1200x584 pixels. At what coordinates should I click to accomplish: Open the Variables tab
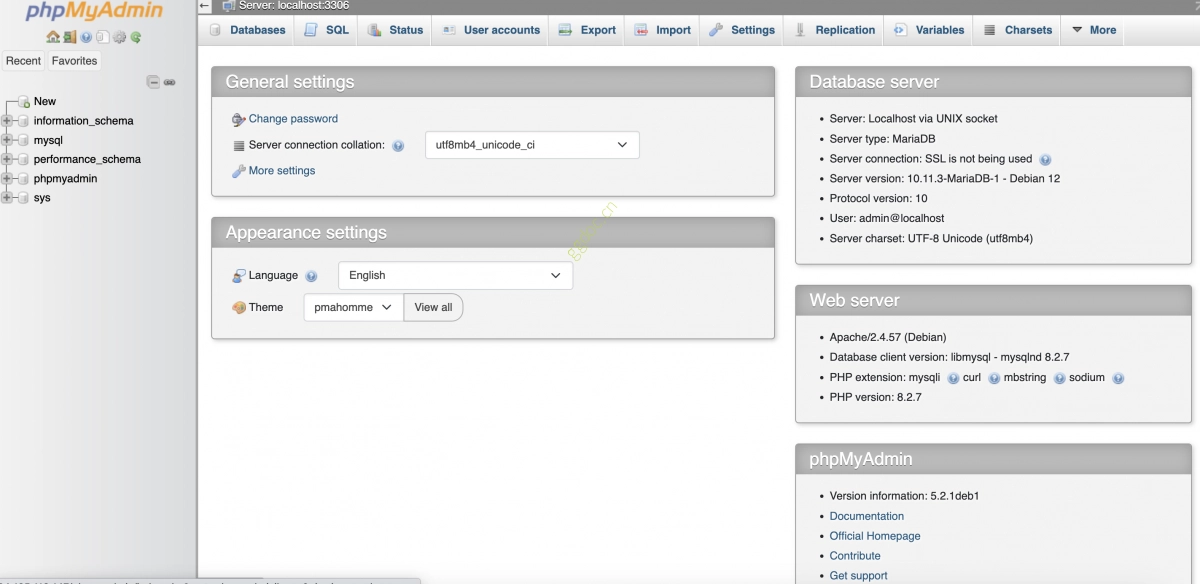point(929,30)
